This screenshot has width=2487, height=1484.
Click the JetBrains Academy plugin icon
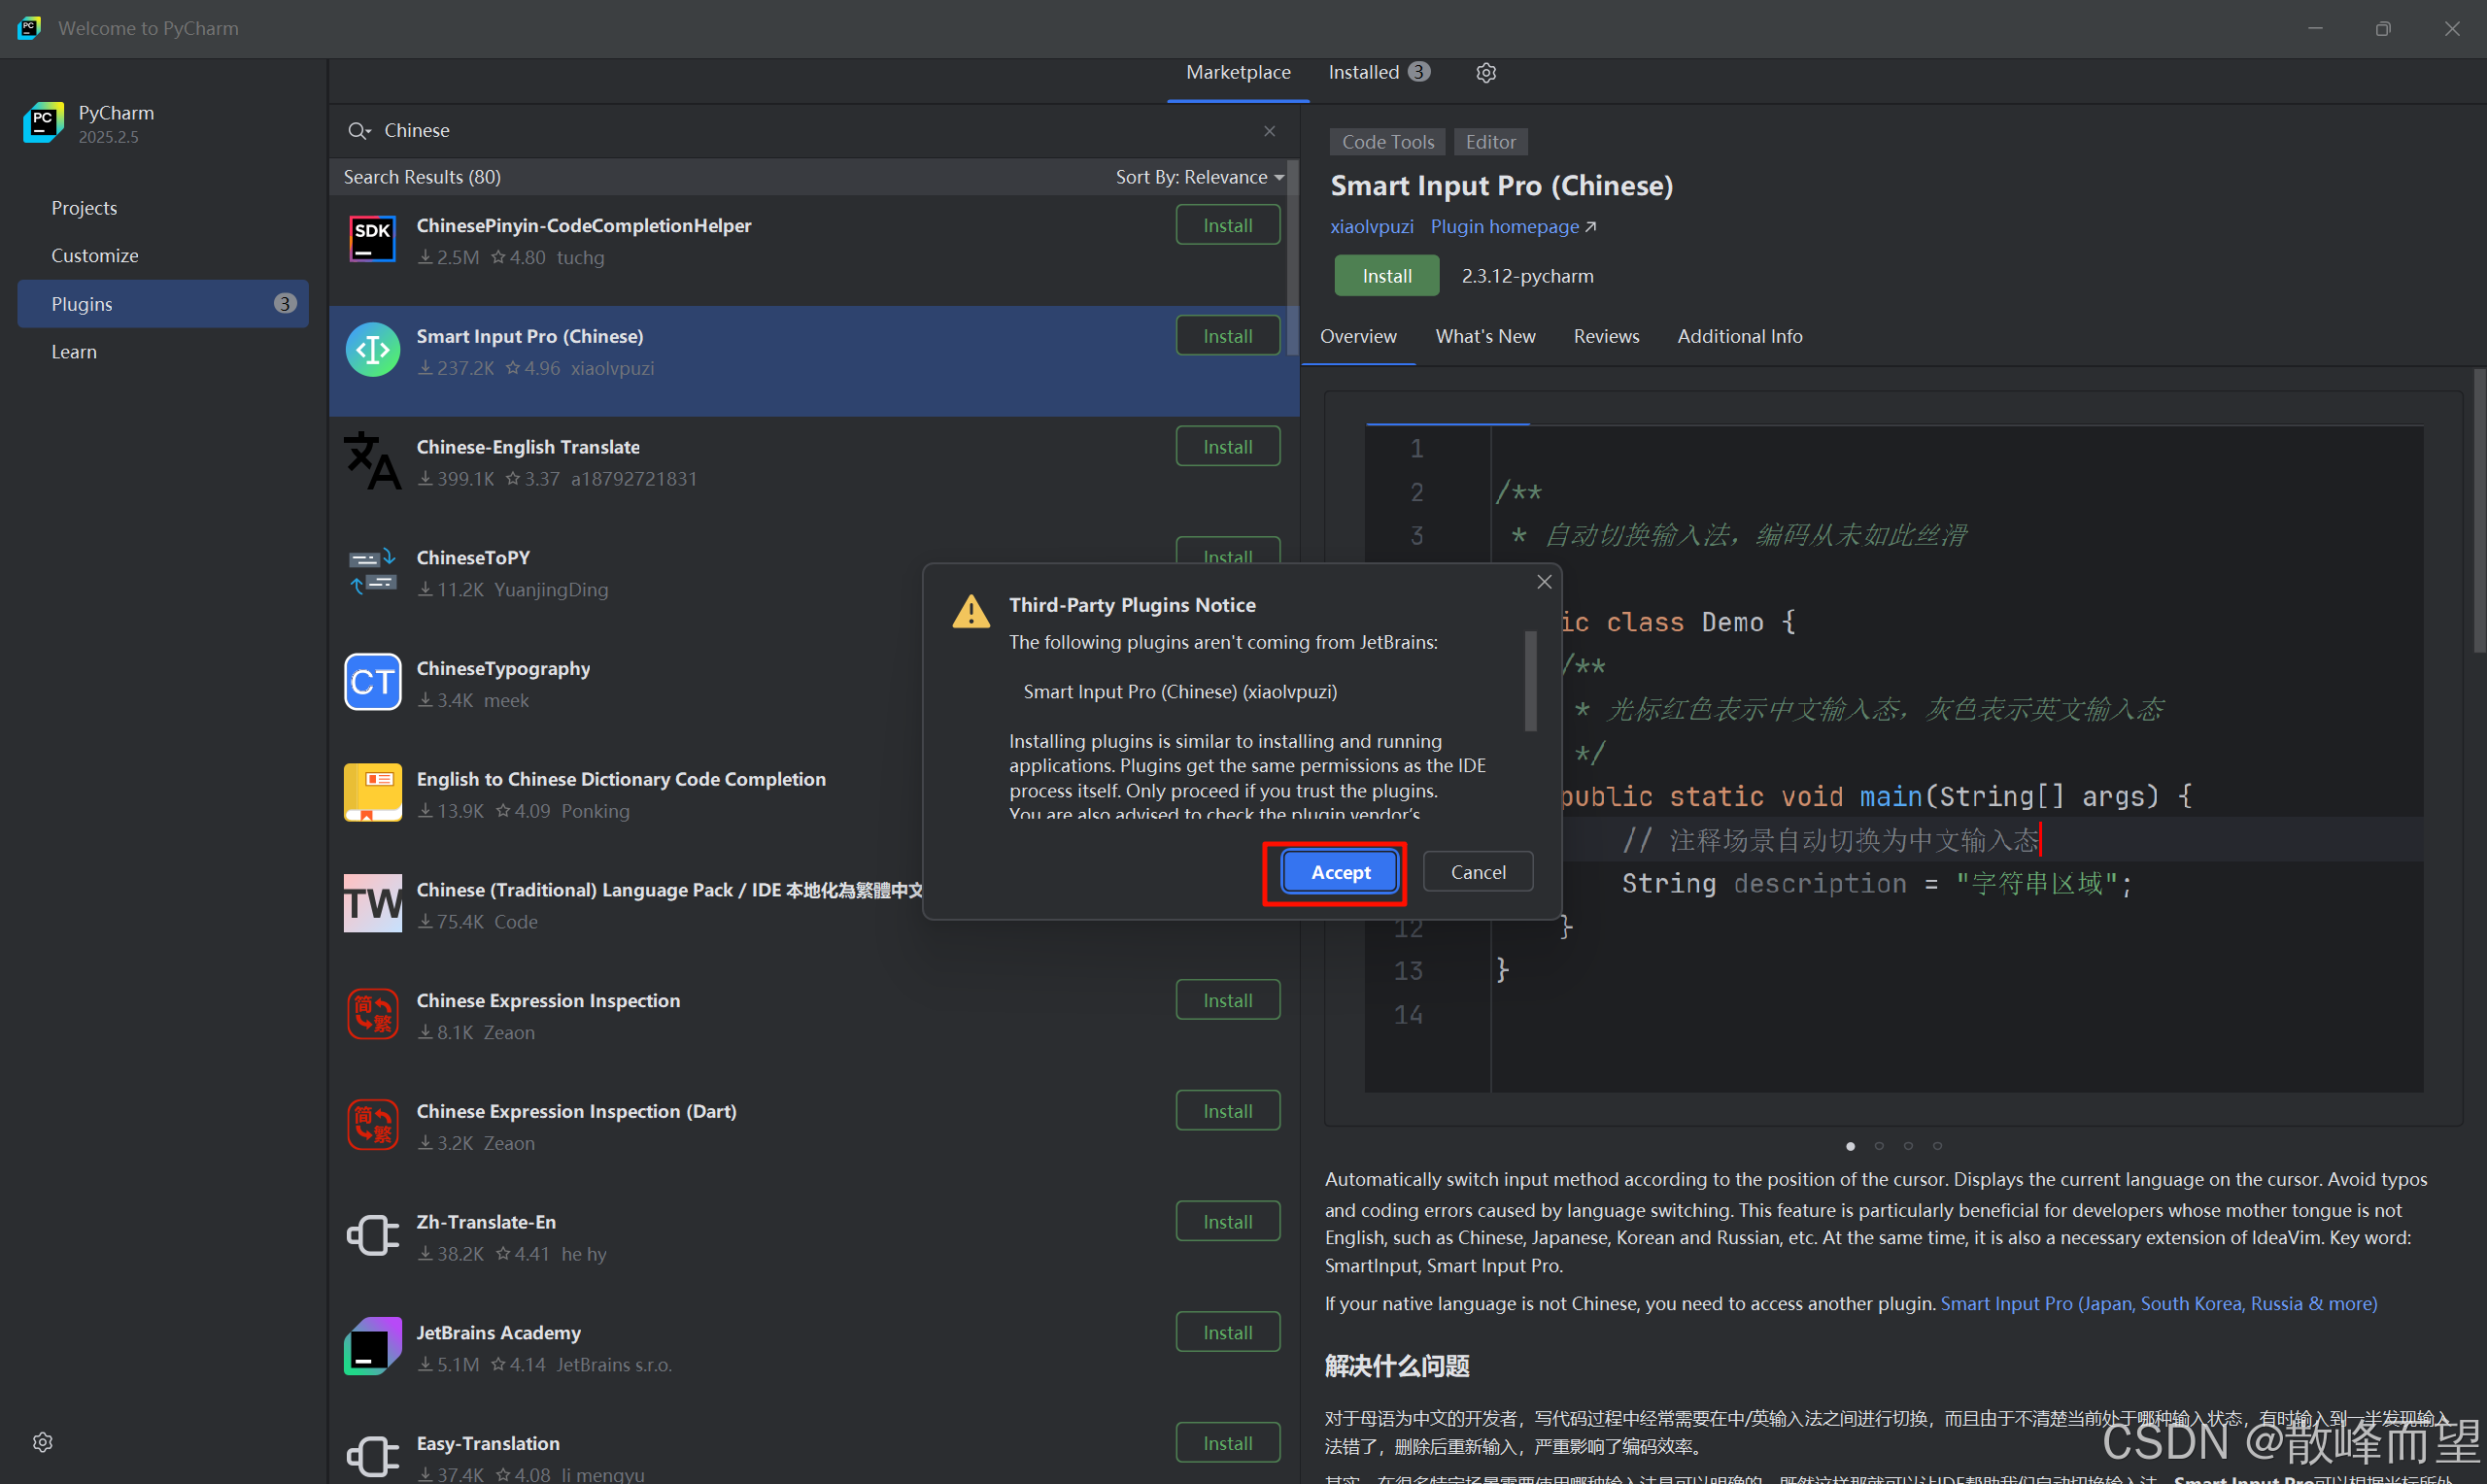tap(372, 1346)
